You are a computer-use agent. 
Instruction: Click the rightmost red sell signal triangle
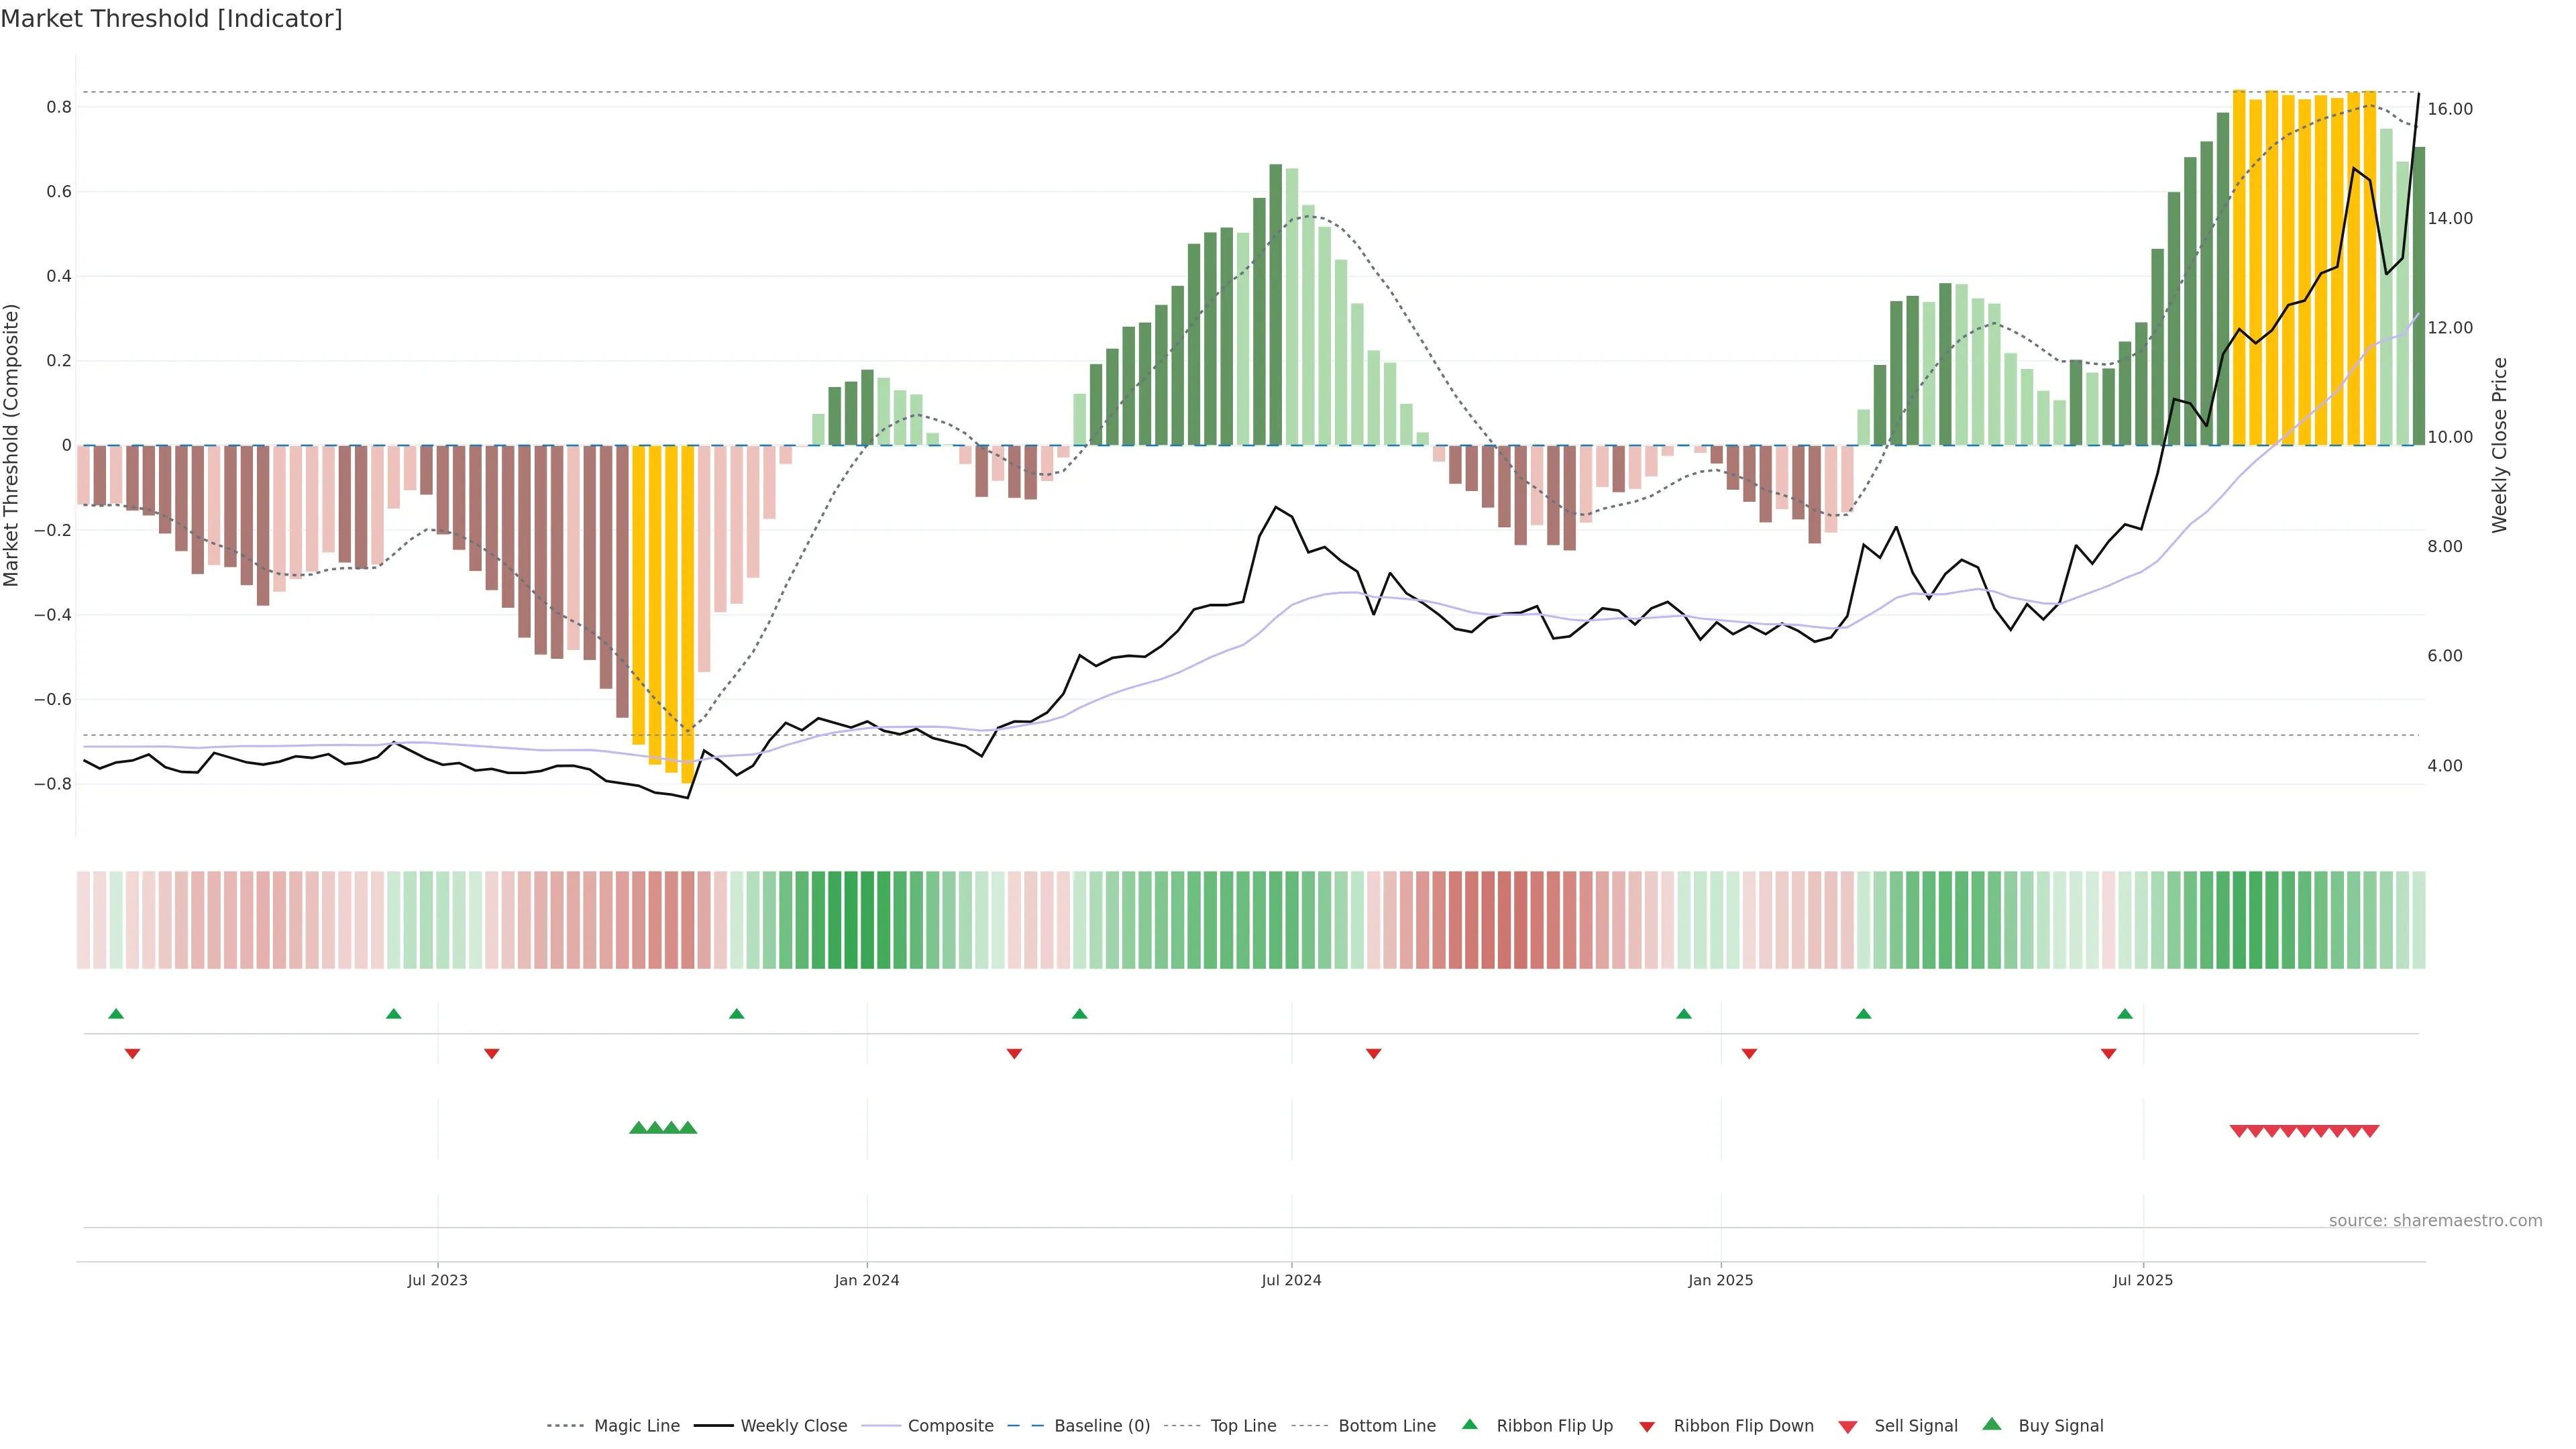(x=2370, y=1131)
